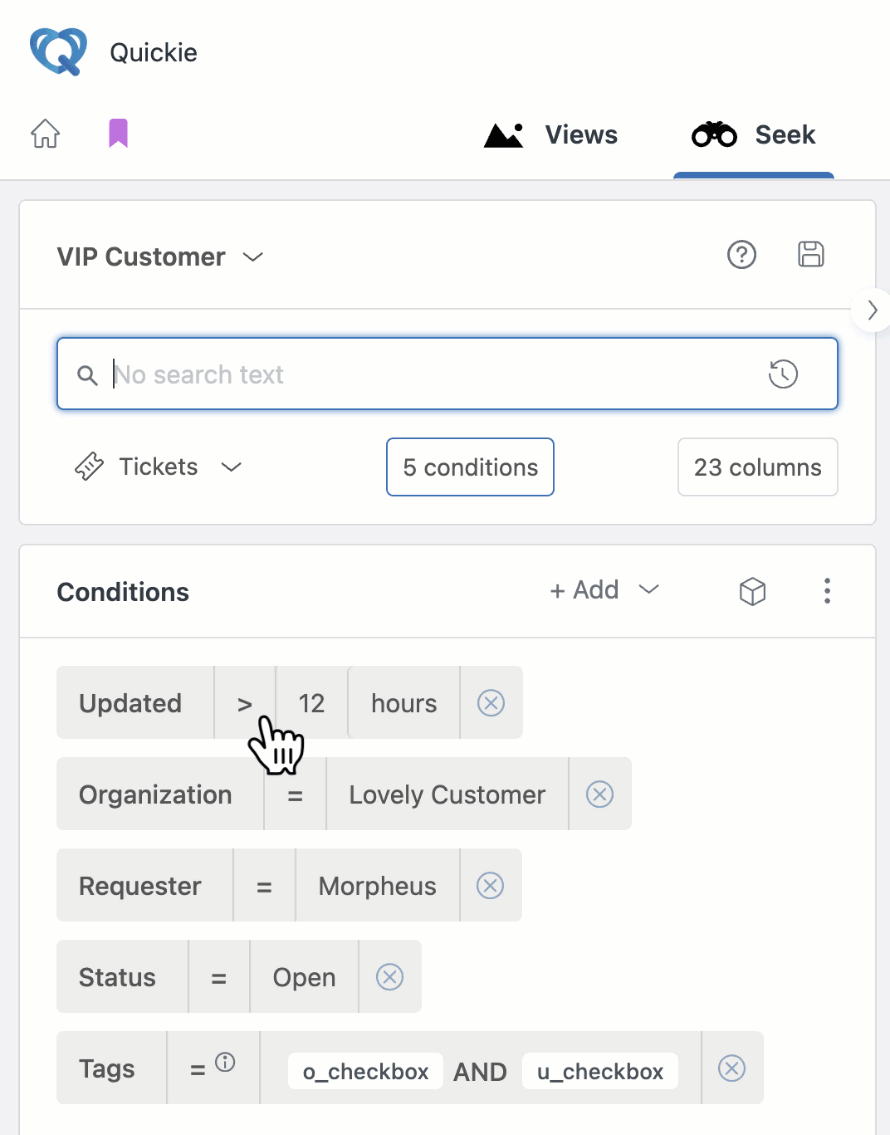Open the Add condition dropdown
Viewport: 890px width, 1135px height.
(x=605, y=590)
